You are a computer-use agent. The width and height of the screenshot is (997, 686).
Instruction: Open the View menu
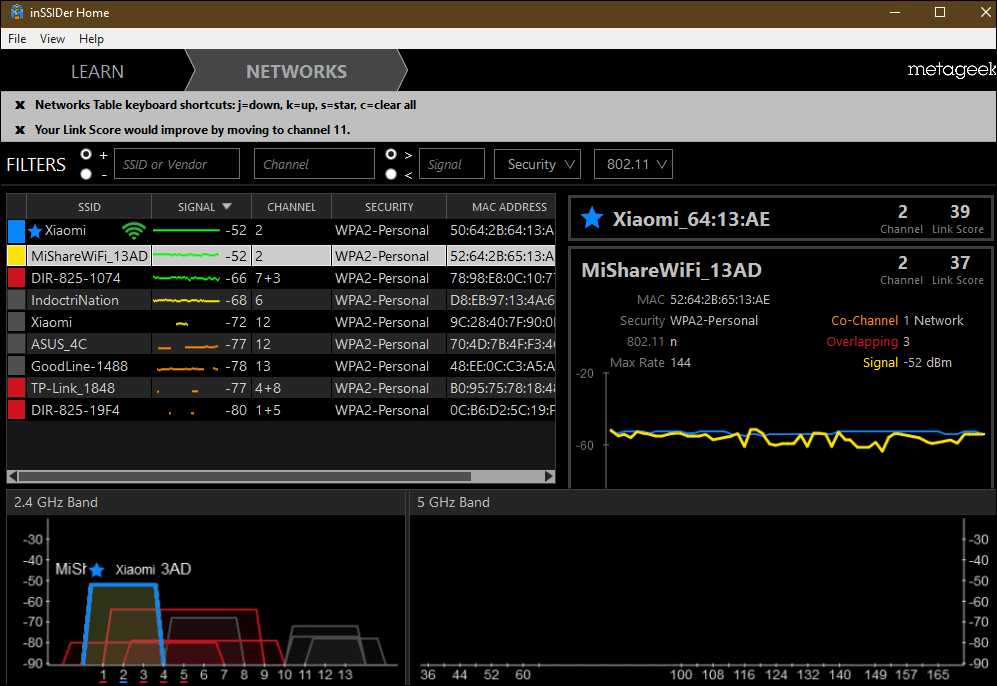[52, 39]
